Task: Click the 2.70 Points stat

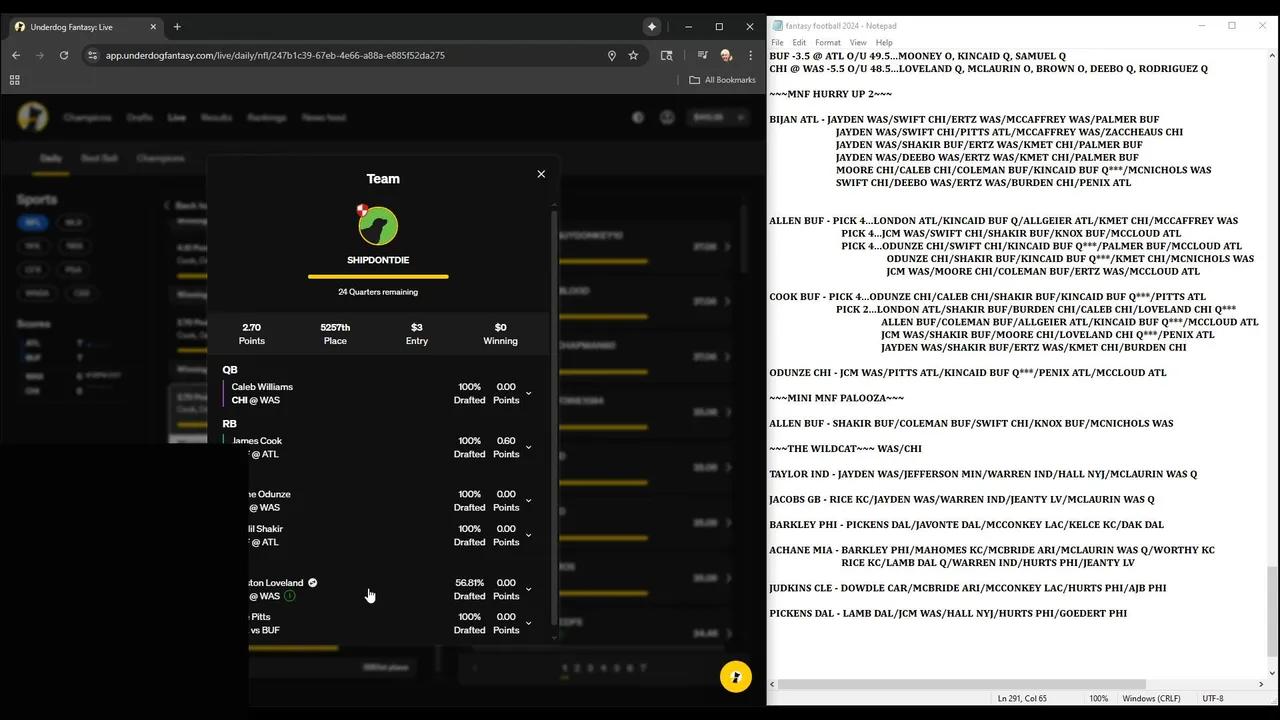Action: tap(252, 334)
